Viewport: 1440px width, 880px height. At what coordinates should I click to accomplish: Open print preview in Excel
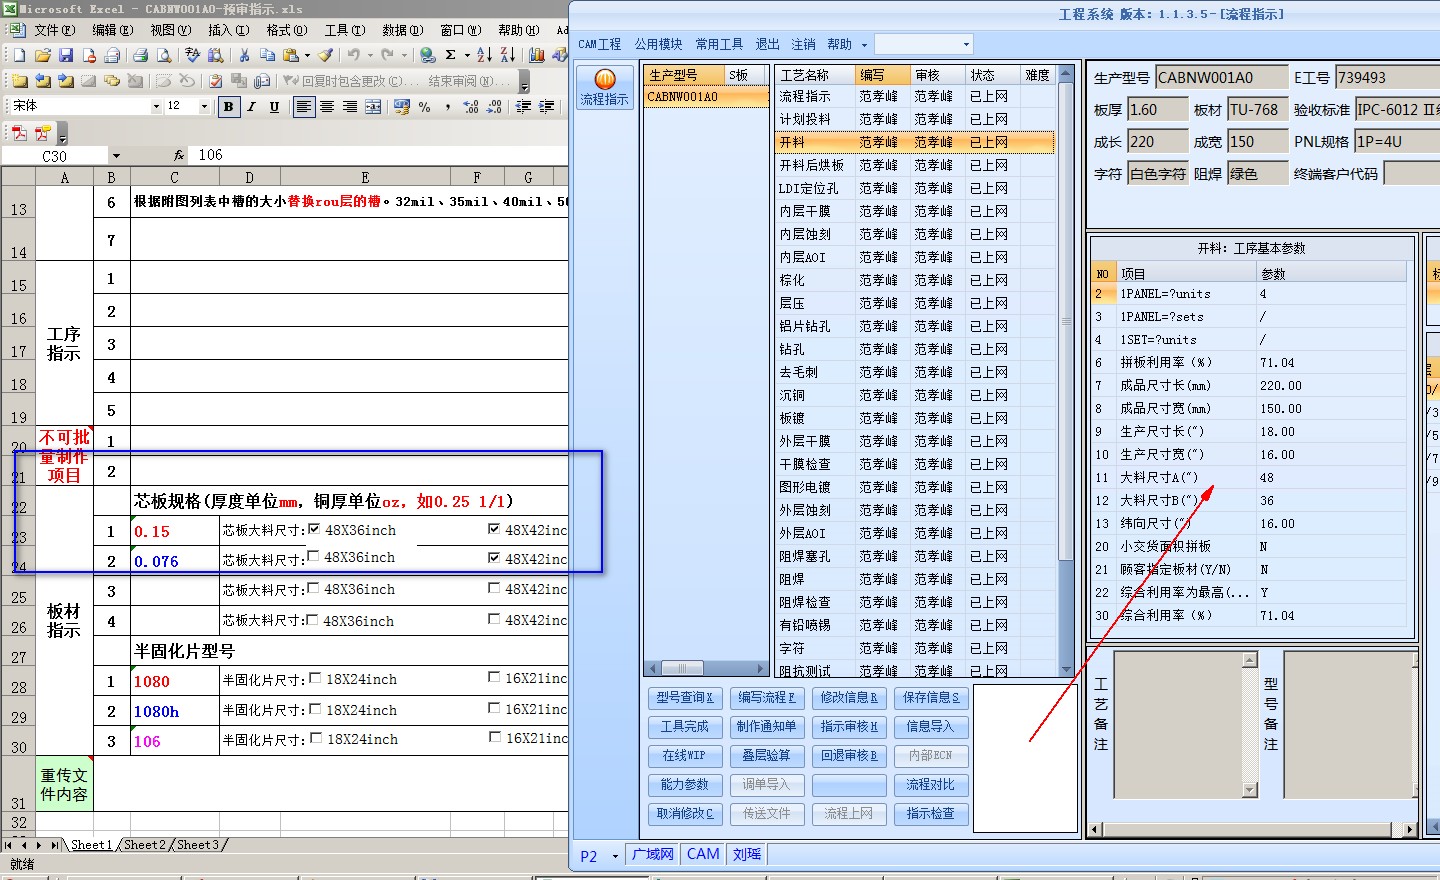163,55
